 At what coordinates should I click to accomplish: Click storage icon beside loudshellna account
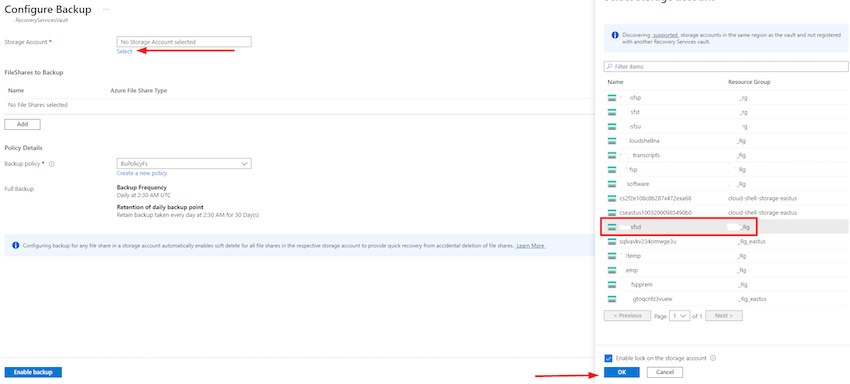(612, 141)
